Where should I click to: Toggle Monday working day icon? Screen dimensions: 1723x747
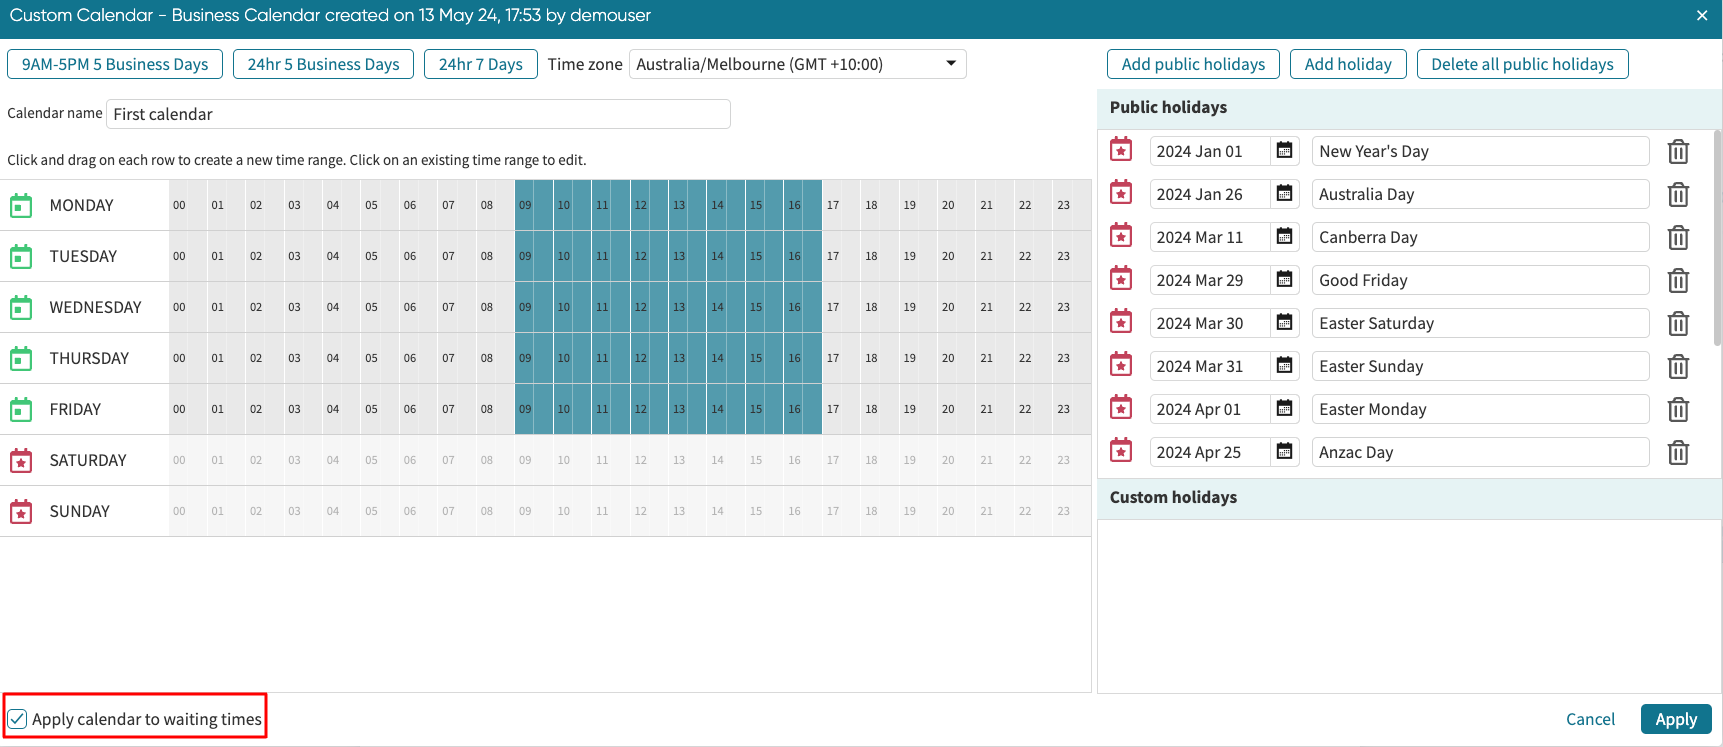click(x=21, y=206)
